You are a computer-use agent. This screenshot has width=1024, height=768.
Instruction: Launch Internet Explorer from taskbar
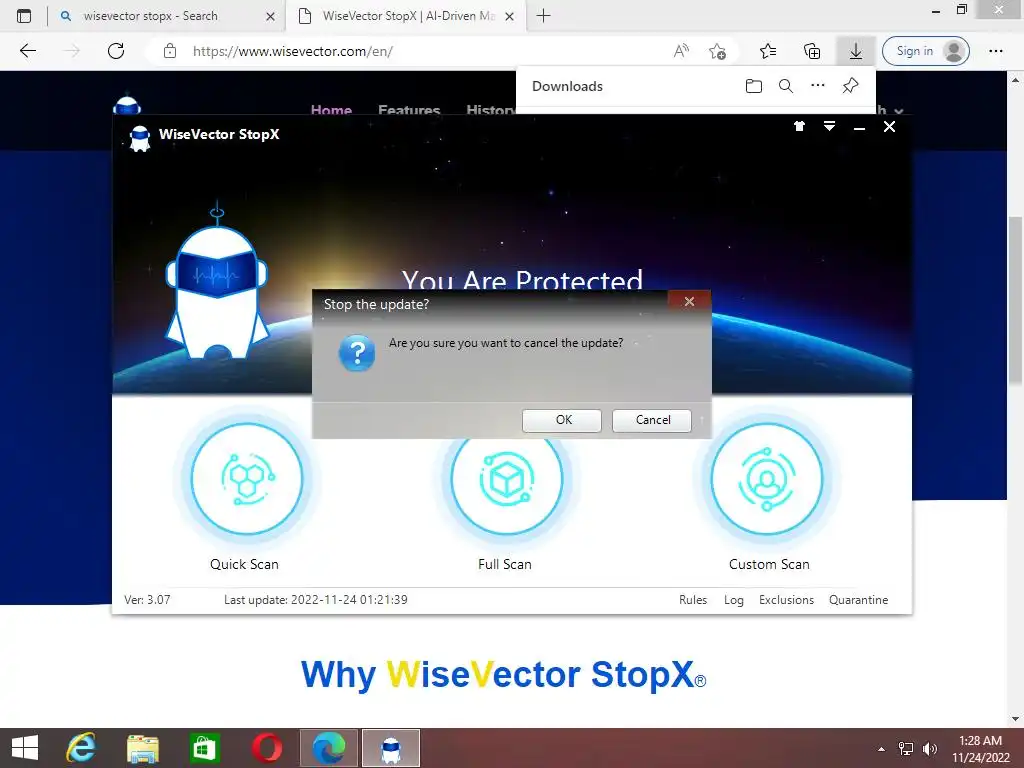tap(82, 748)
